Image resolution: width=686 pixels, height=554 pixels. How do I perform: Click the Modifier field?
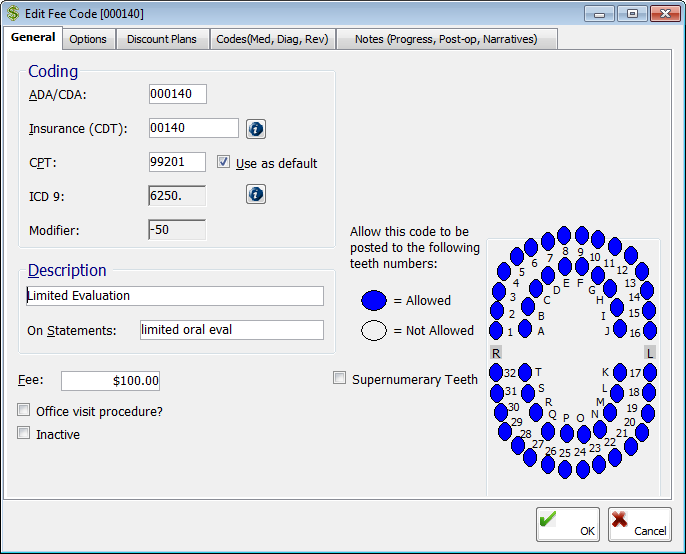[177, 230]
